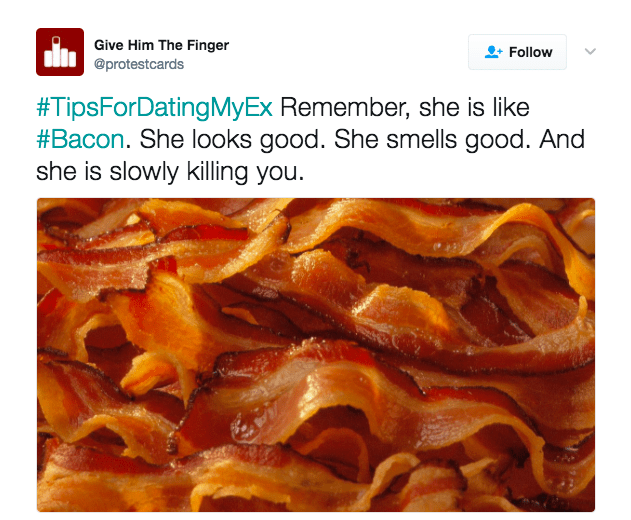
Task: Visit the Give Him The Finger profile name
Action: 161,45
